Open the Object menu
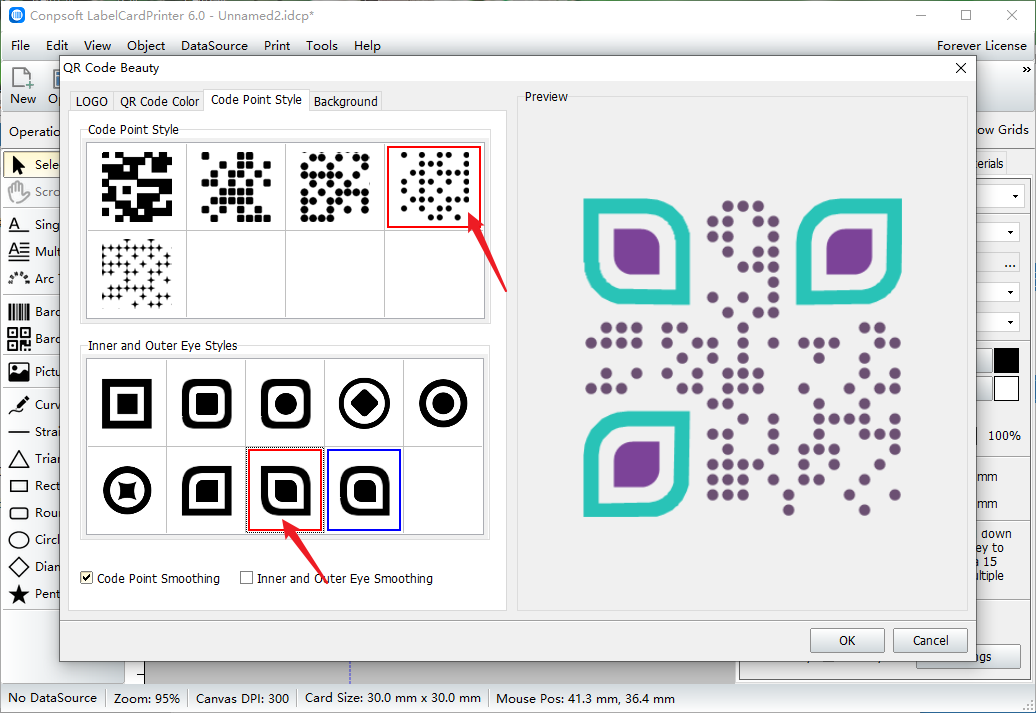Viewport: 1036px width, 713px height. 146,46
